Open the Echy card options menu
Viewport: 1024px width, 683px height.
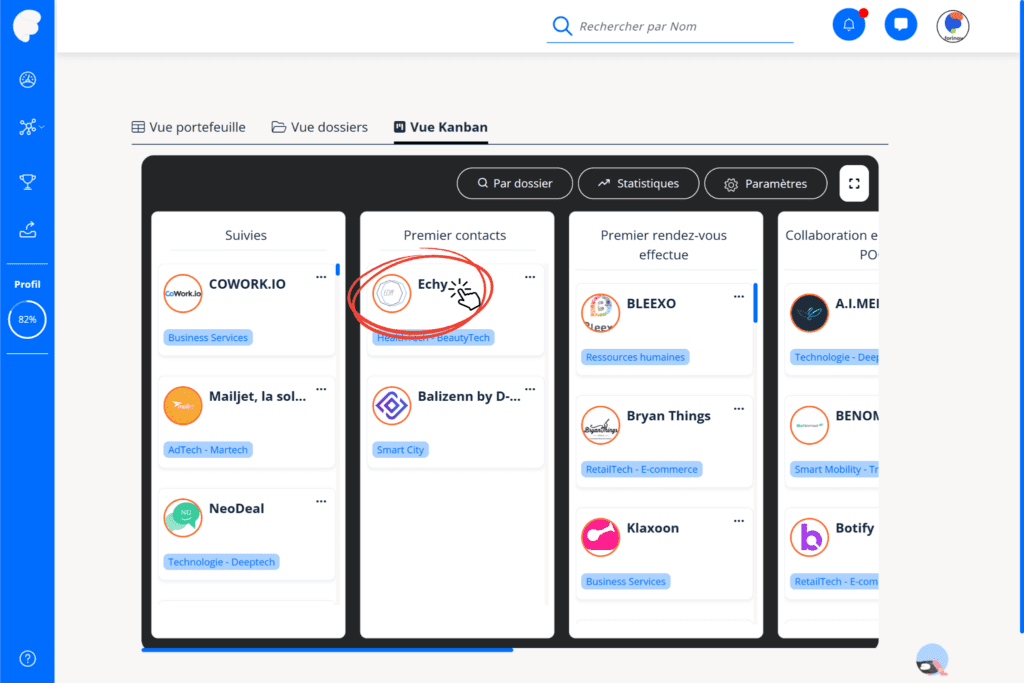(x=530, y=277)
